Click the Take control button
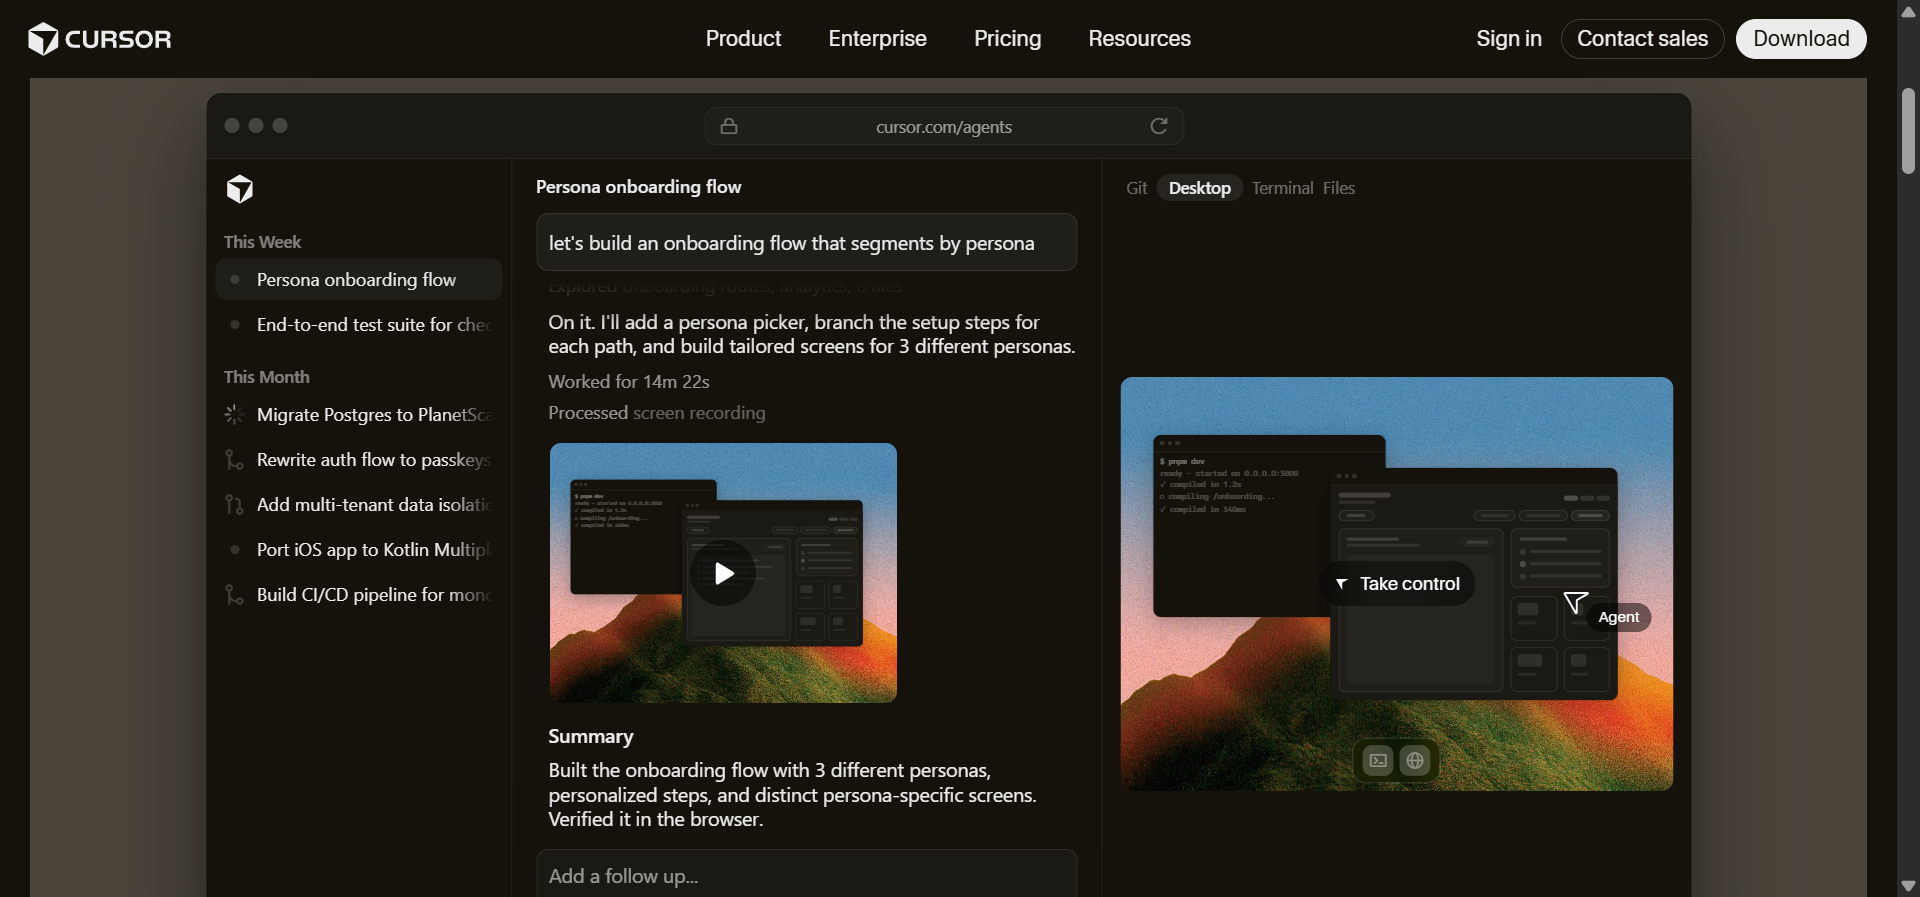This screenshot has width=1920, height=897. (x=1397, y=584)
